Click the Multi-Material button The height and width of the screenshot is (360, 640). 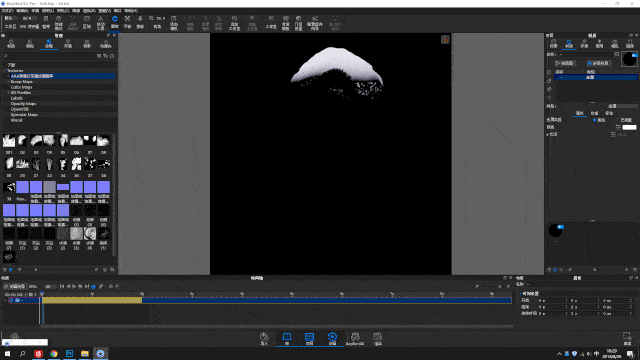[599, 63]
